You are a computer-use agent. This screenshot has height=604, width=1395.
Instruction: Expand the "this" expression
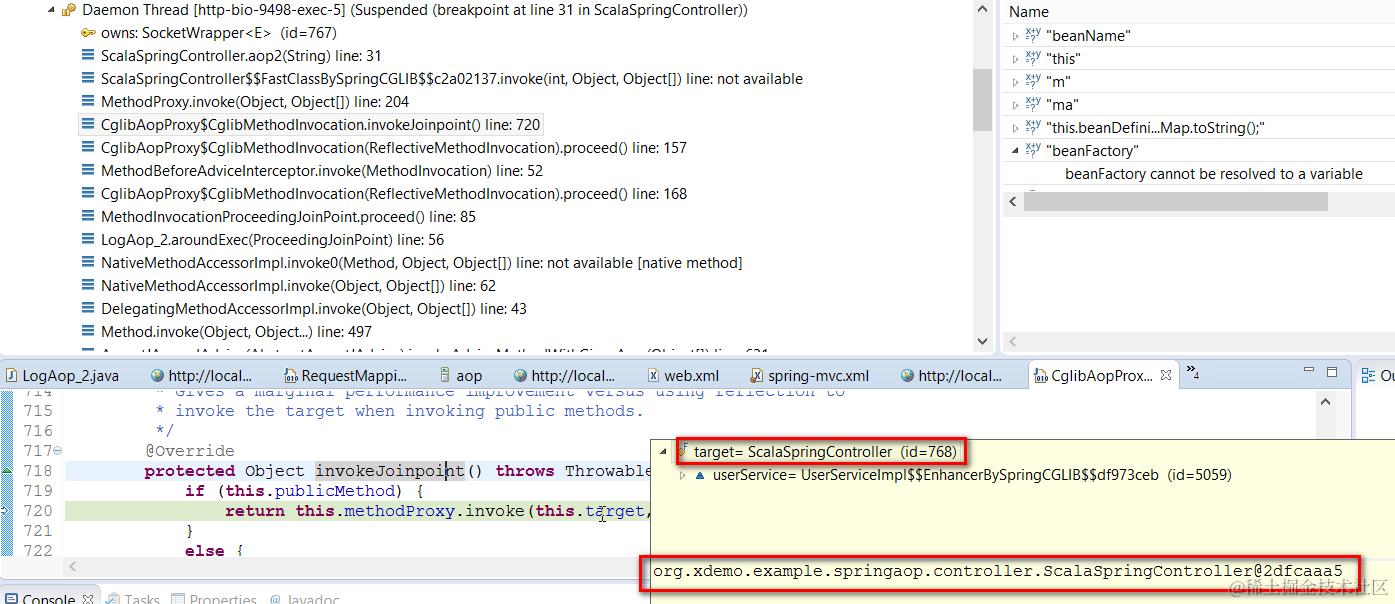(1016, 59)
